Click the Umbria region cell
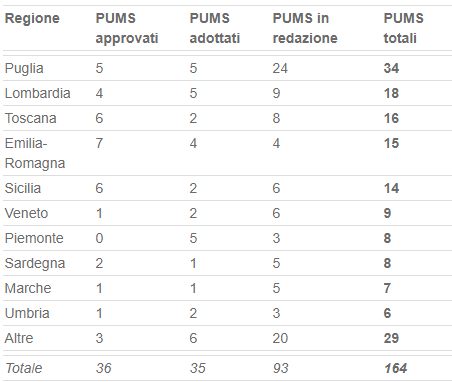The height and width of the screenshot is (382, 452). point(27,313)
